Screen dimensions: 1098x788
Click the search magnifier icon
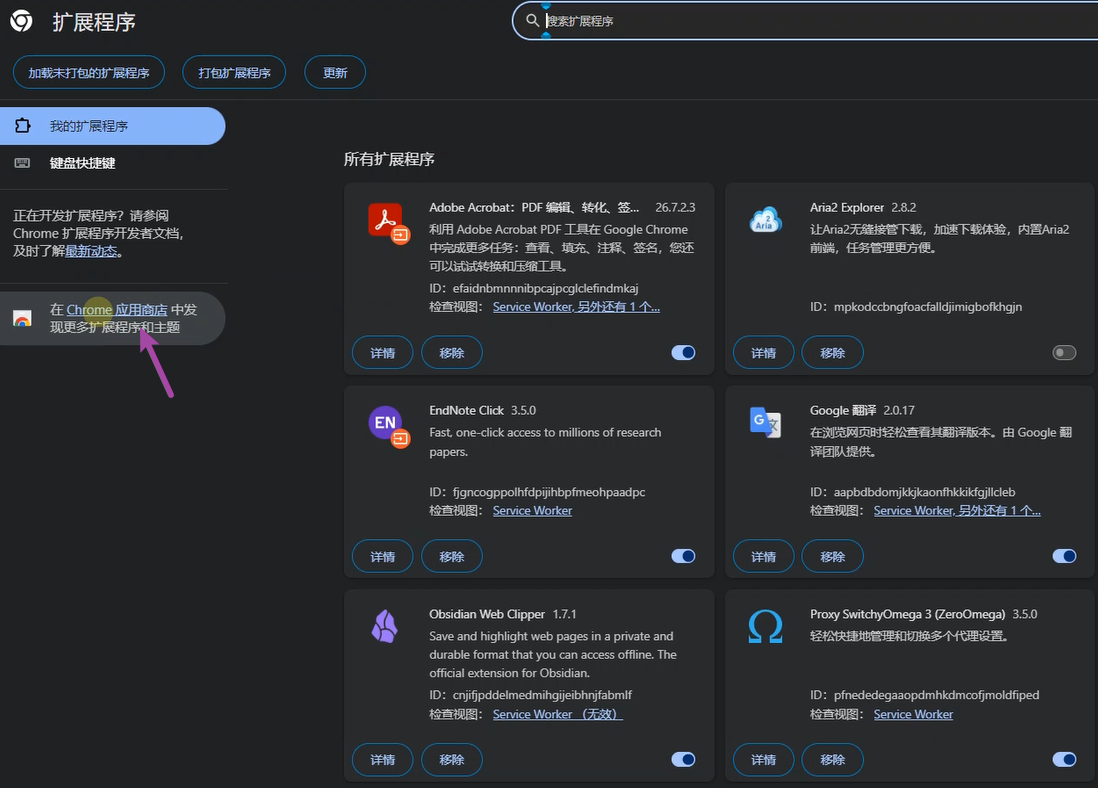tap(532, 20)
